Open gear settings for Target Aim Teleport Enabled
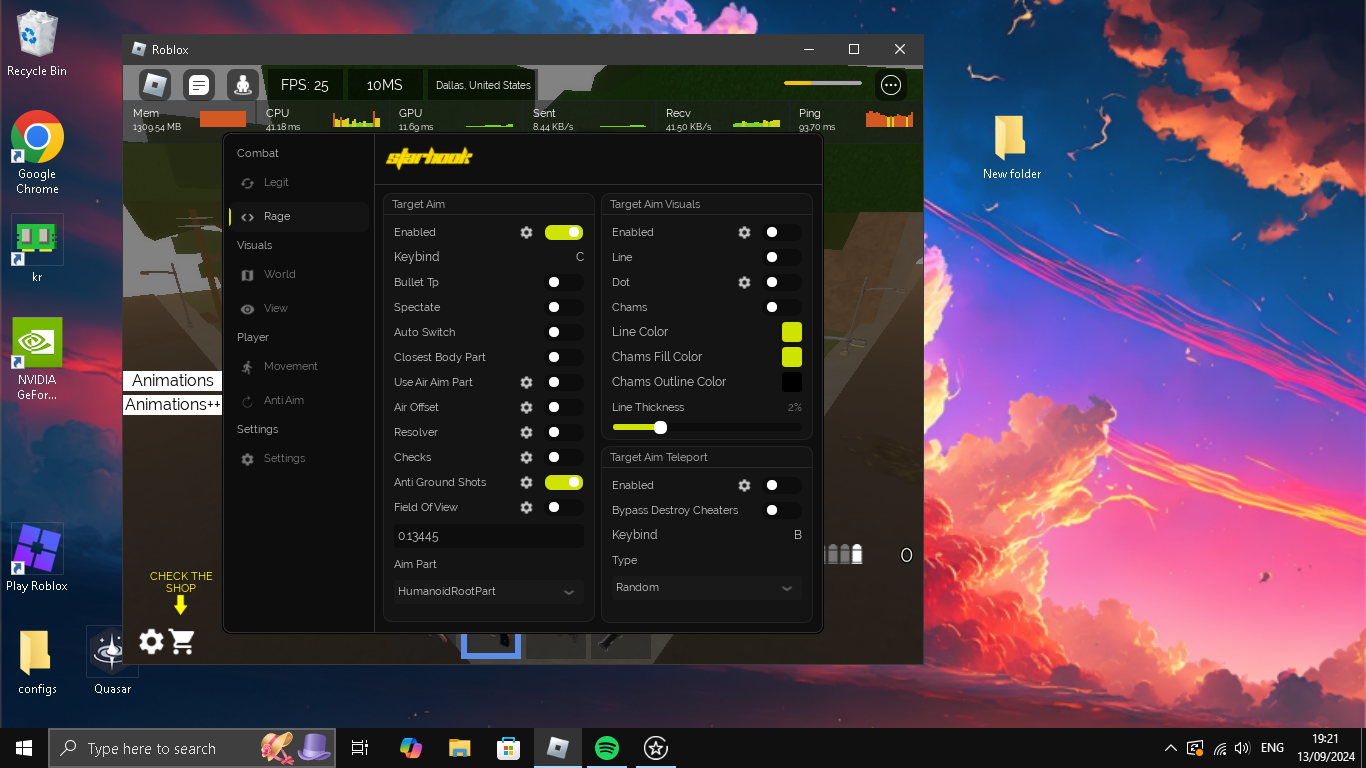The height and width of the screenshot is (768, 1366). pyautogui.click(x=744, y=485)
